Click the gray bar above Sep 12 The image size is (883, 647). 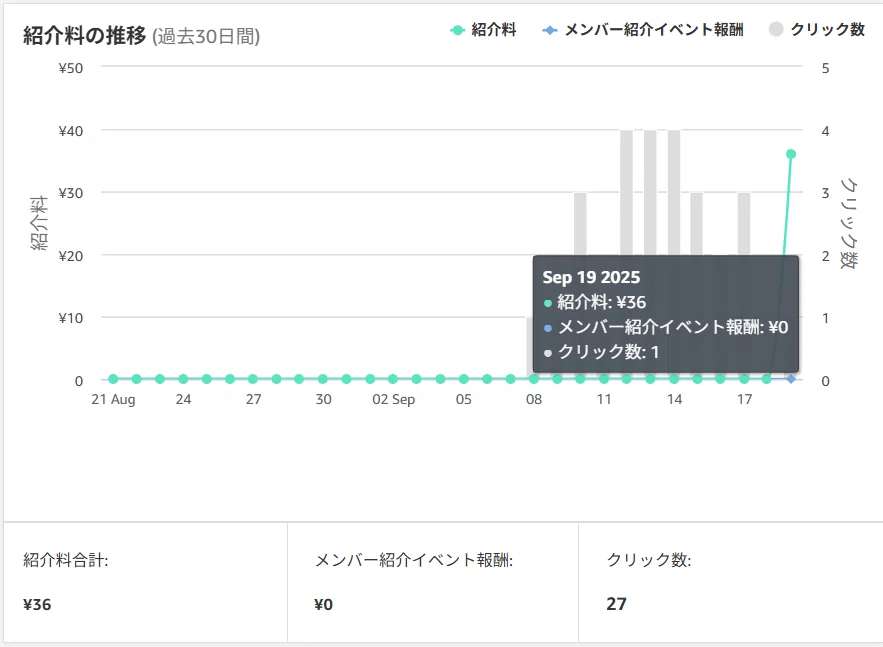(x=626, y=193)
